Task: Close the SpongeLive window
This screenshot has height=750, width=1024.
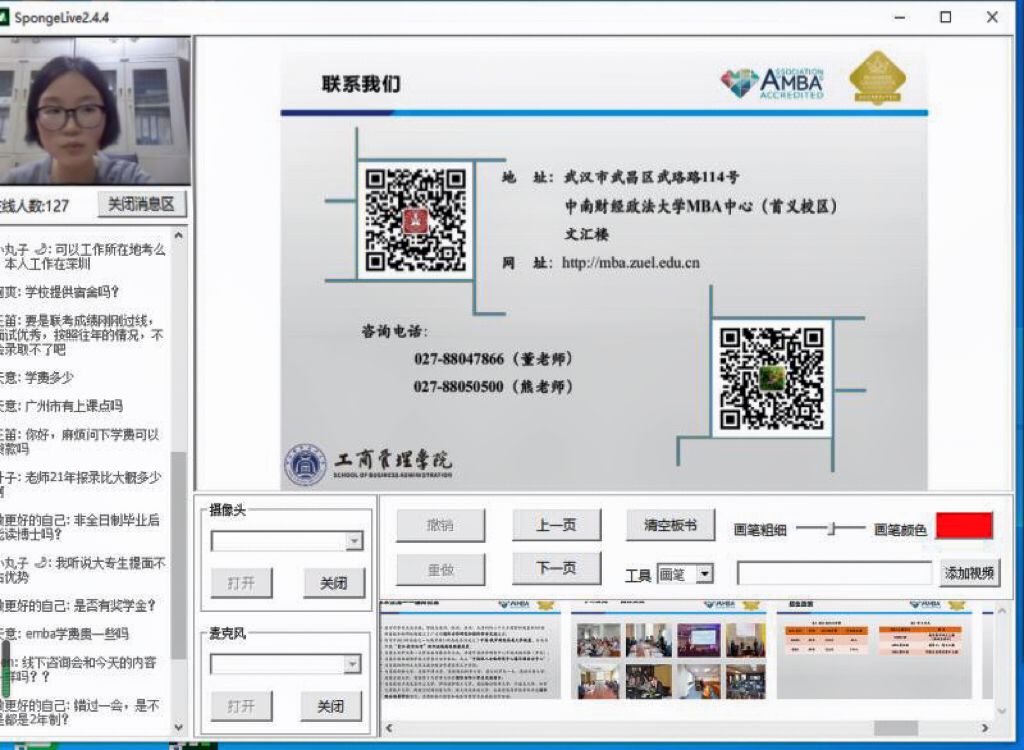Action: coord(992,18)
